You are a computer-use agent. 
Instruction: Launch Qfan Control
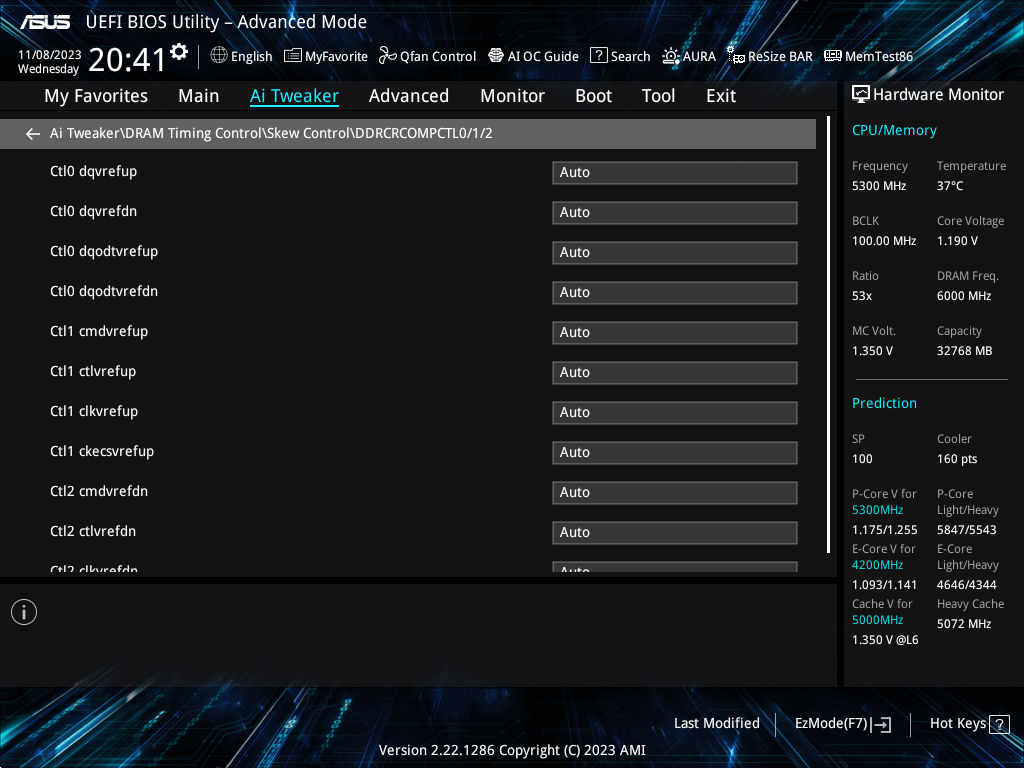427,56
